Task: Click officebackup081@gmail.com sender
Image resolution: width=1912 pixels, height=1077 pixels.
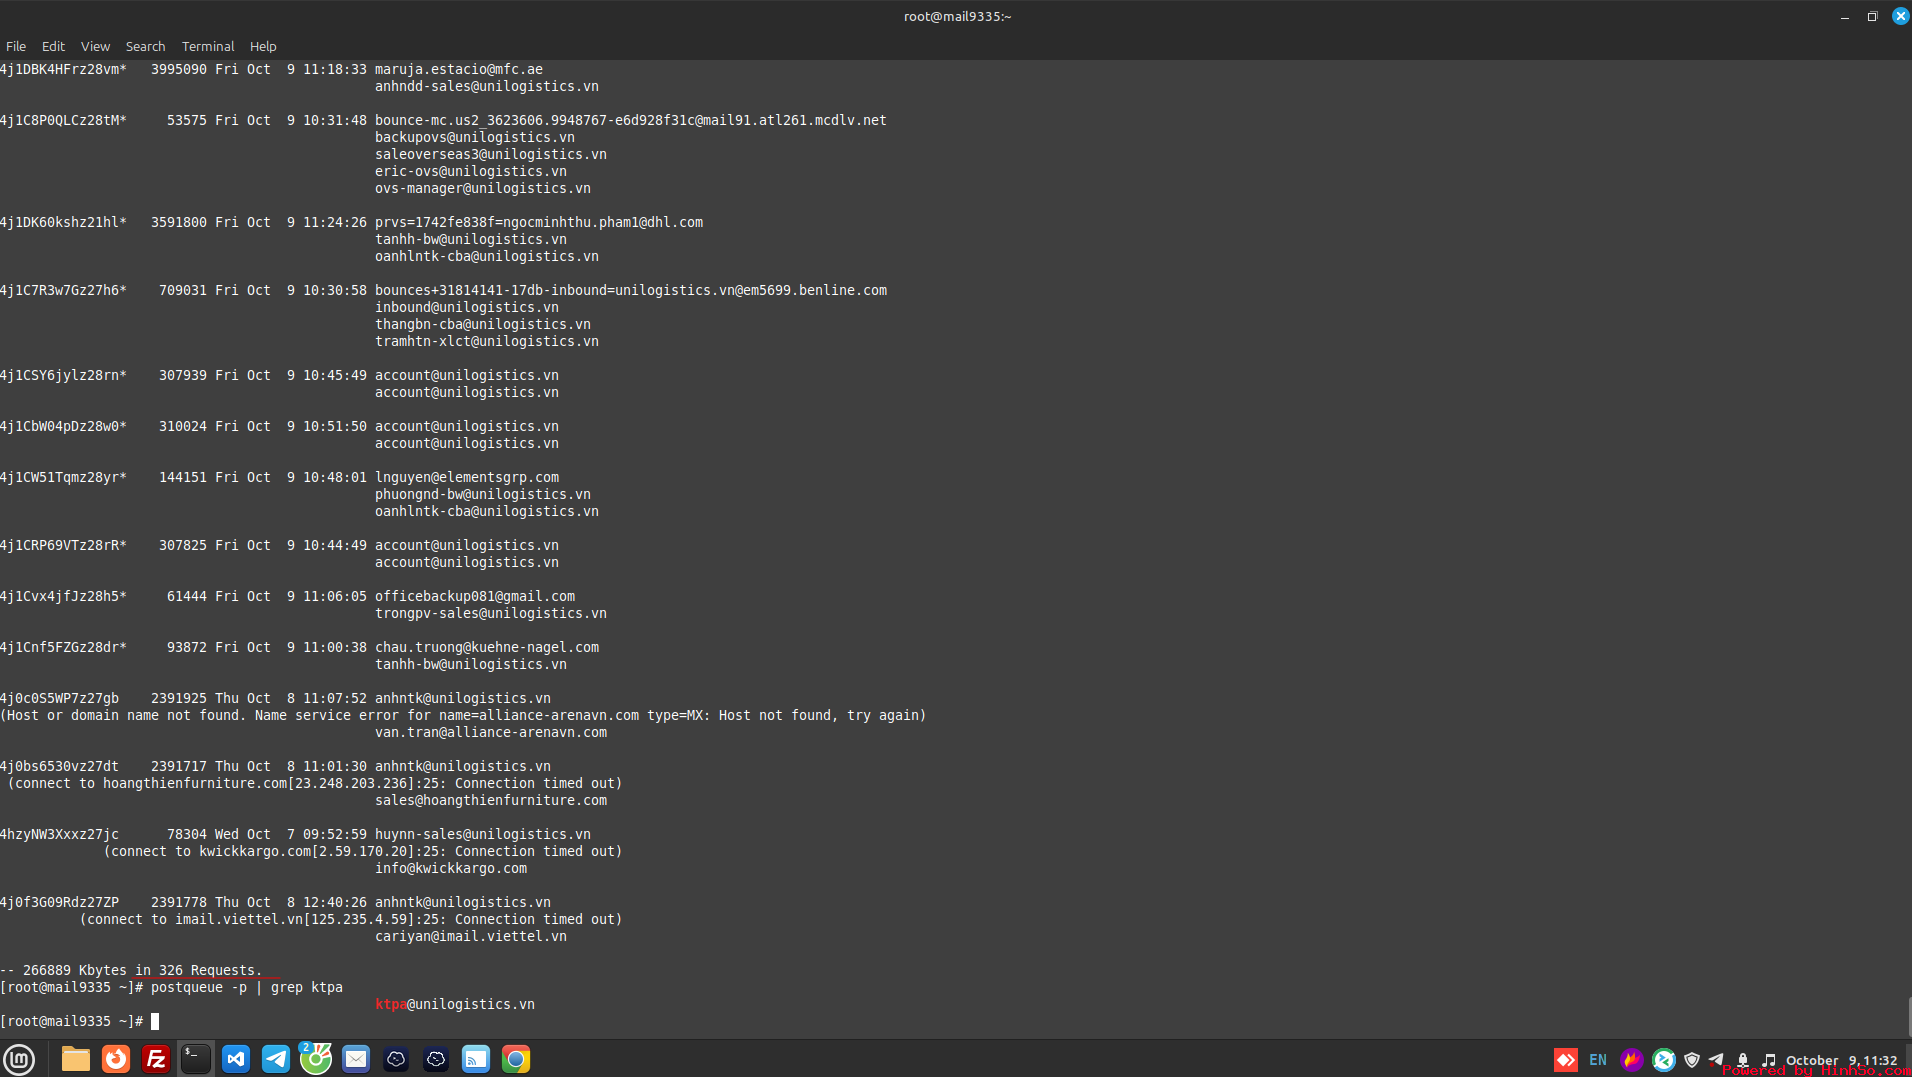Action: 475,596
